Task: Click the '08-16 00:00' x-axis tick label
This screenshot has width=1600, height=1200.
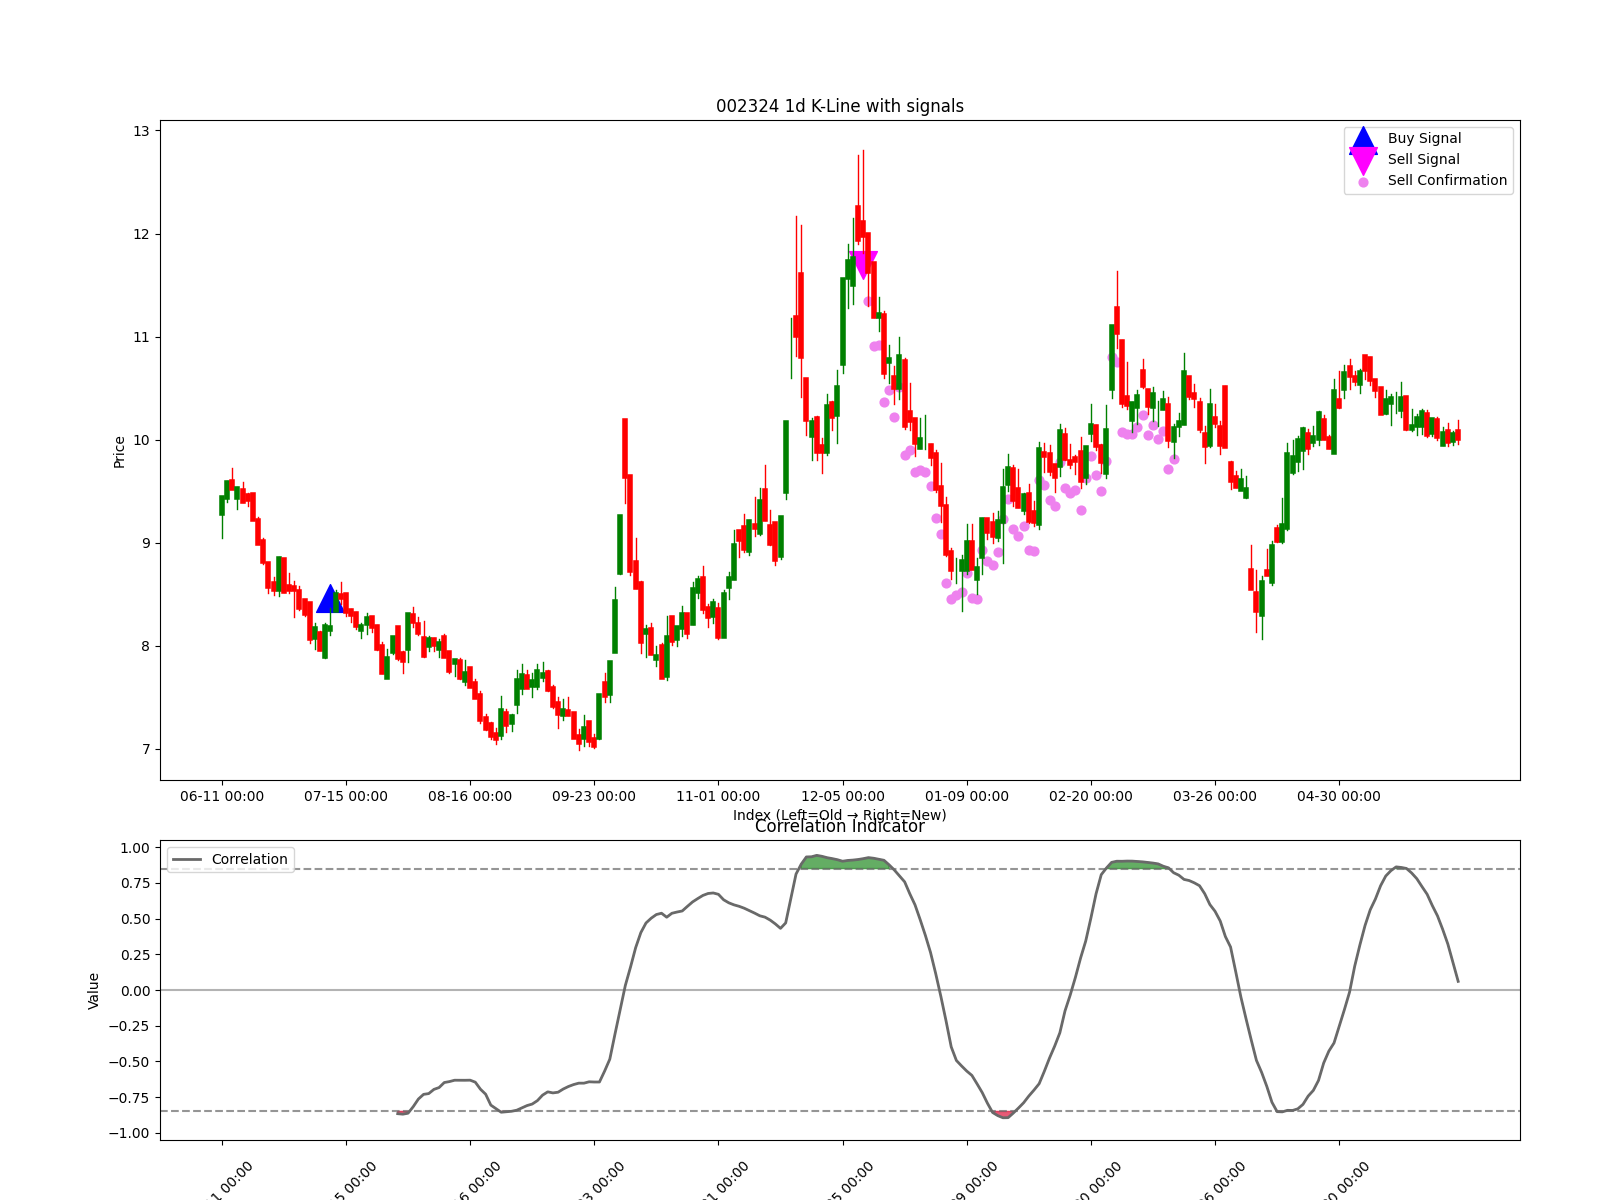Action: tap(470, 796)
